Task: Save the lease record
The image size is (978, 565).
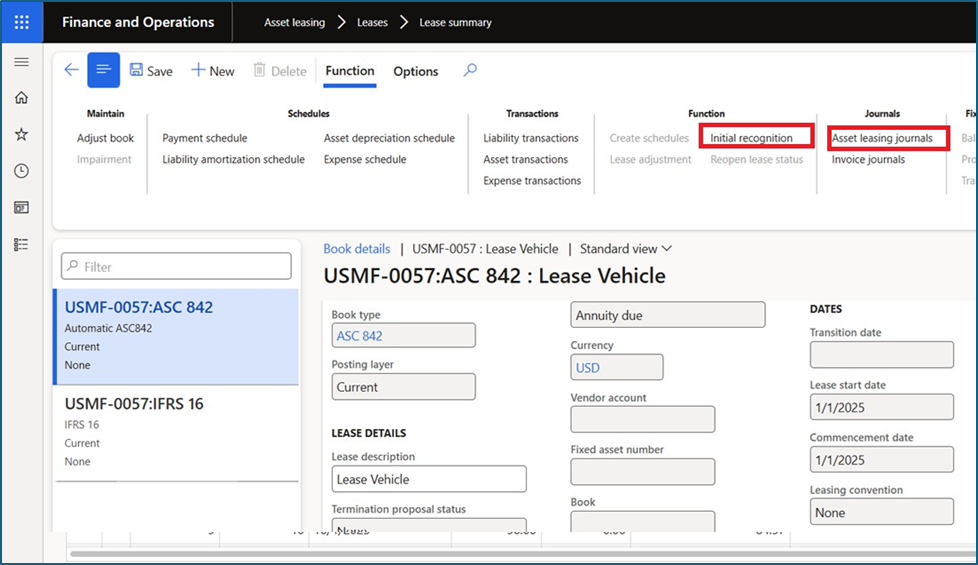Action: [151, 71]
